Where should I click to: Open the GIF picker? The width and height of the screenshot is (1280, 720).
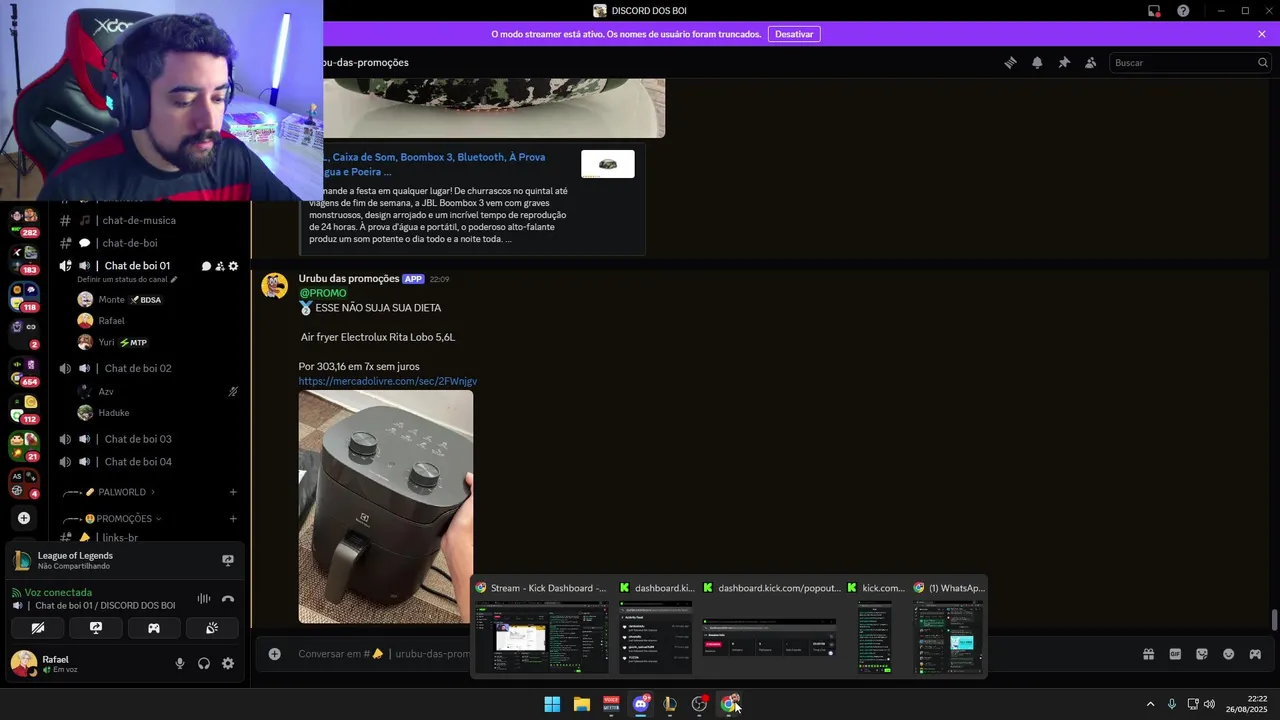coord(1175,654)
